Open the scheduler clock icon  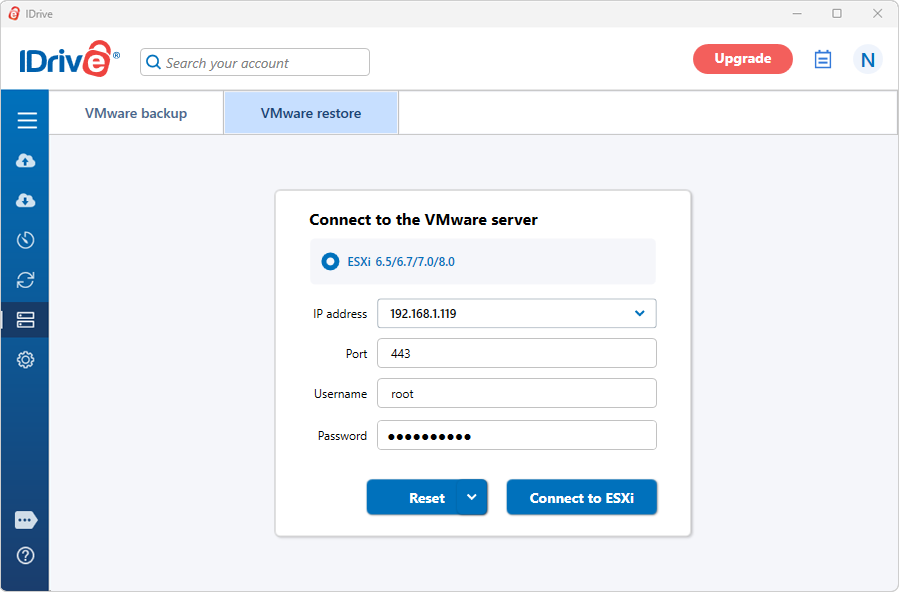(x=25, y=240)
